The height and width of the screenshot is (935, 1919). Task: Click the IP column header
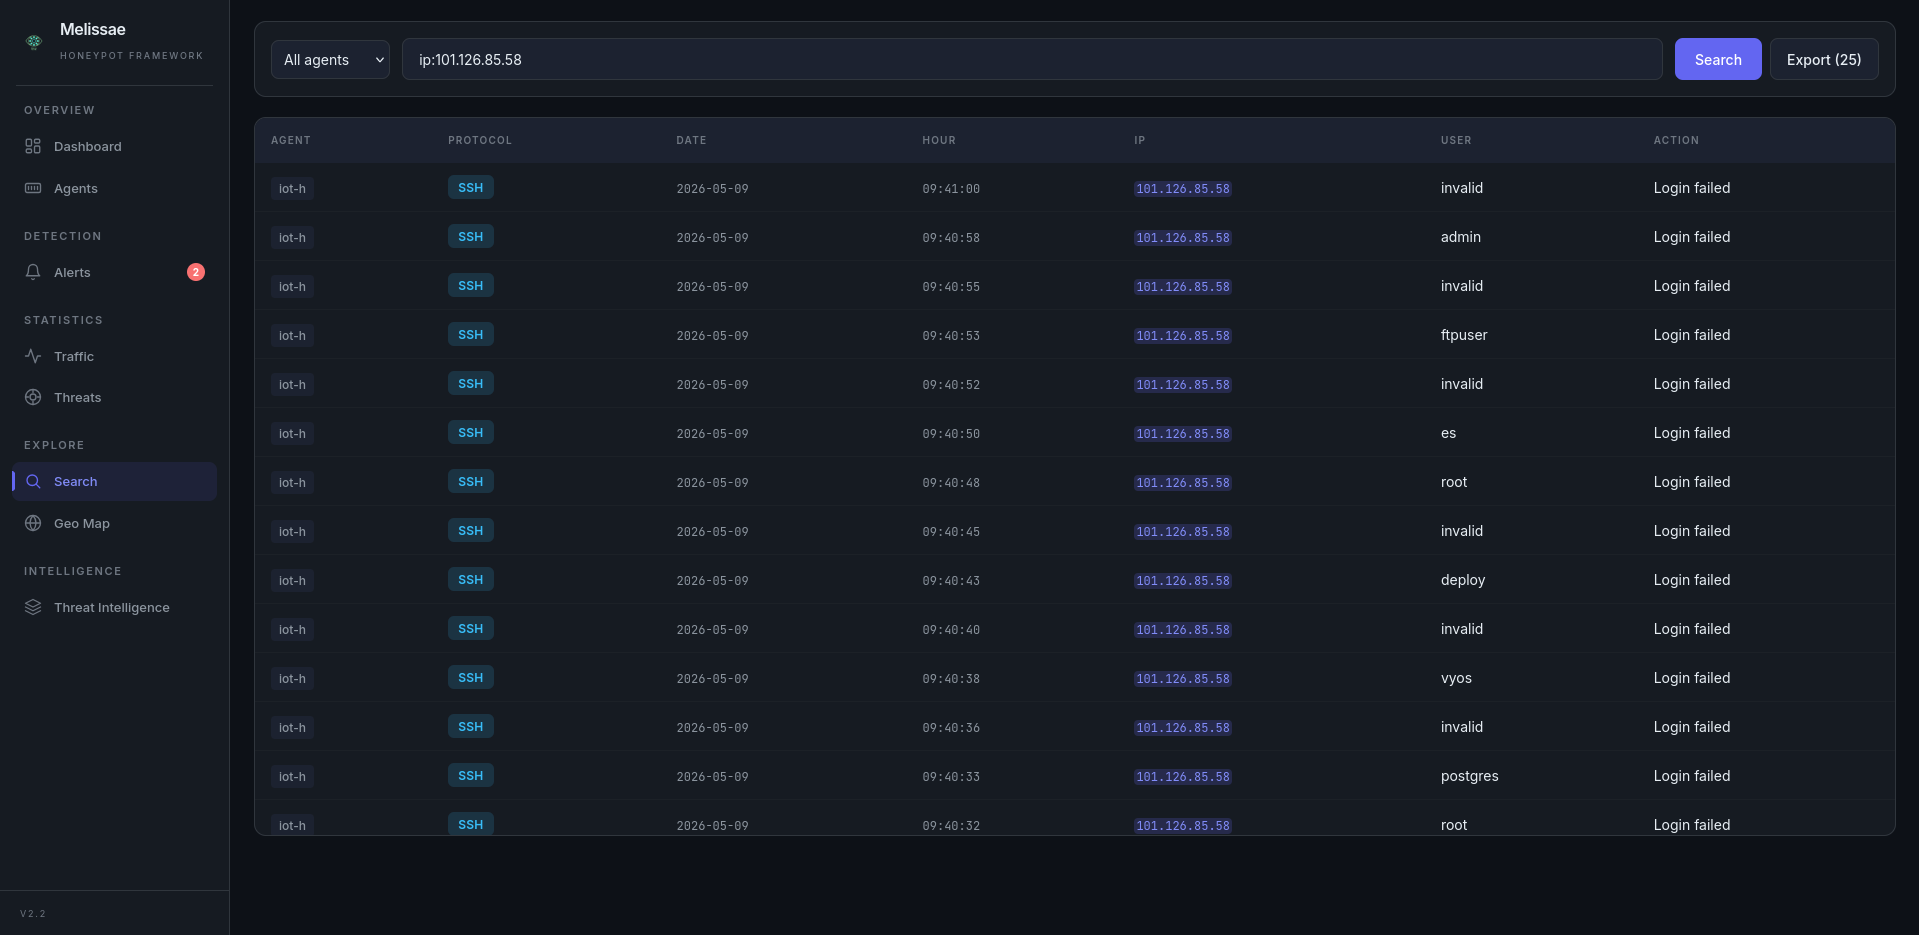point(1140,140)
